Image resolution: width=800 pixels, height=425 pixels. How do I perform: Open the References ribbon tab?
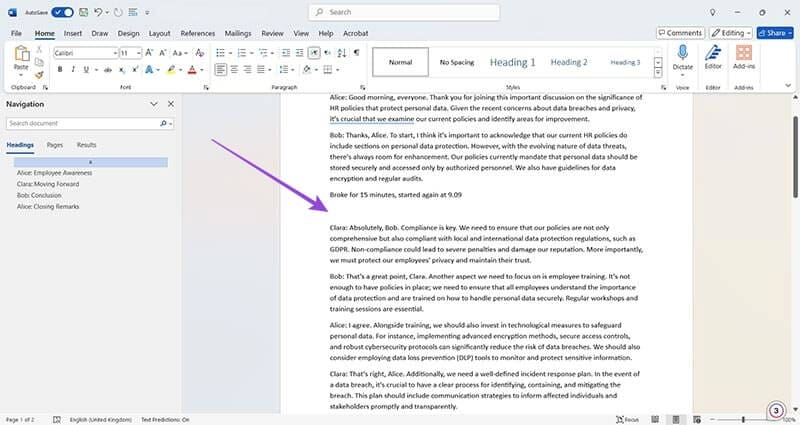tap(197, 33)
